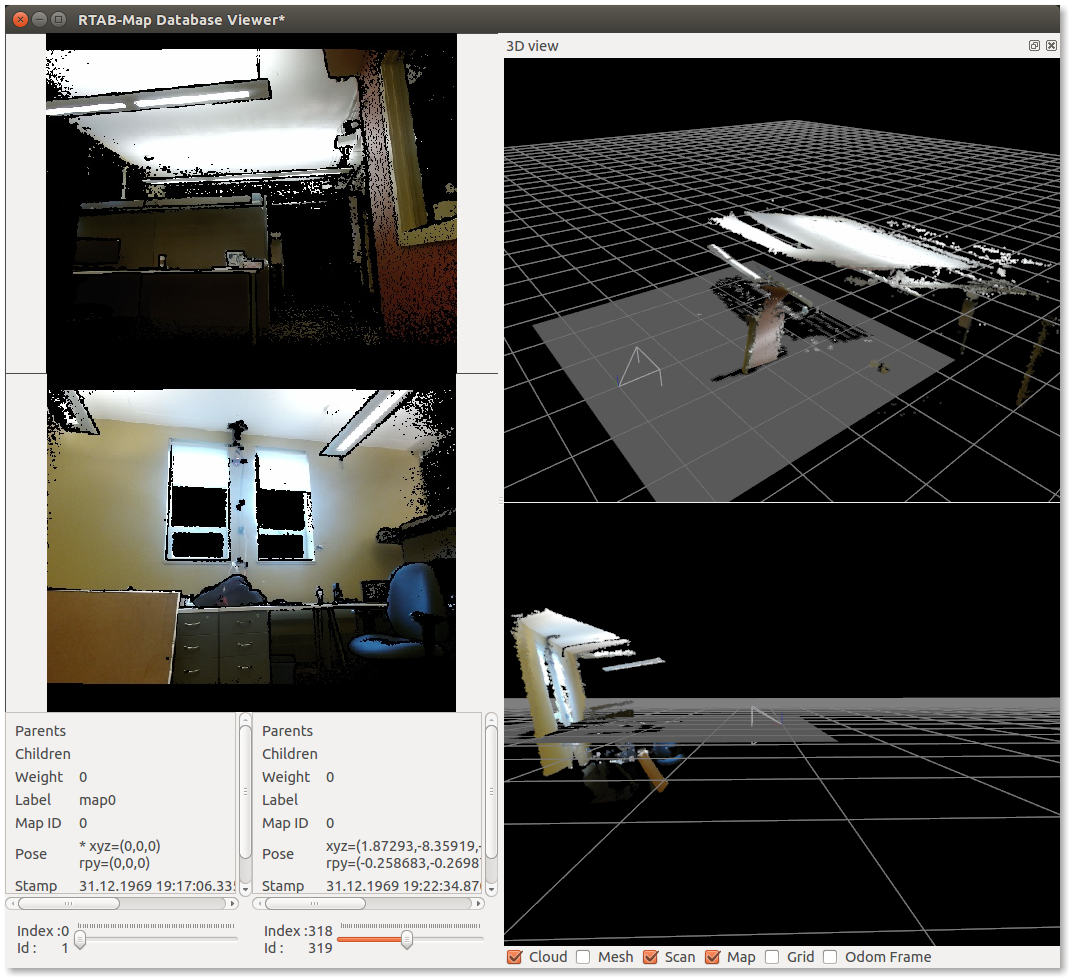
Task: Turn off the Map checkbox
Action: tap(713, 957)
